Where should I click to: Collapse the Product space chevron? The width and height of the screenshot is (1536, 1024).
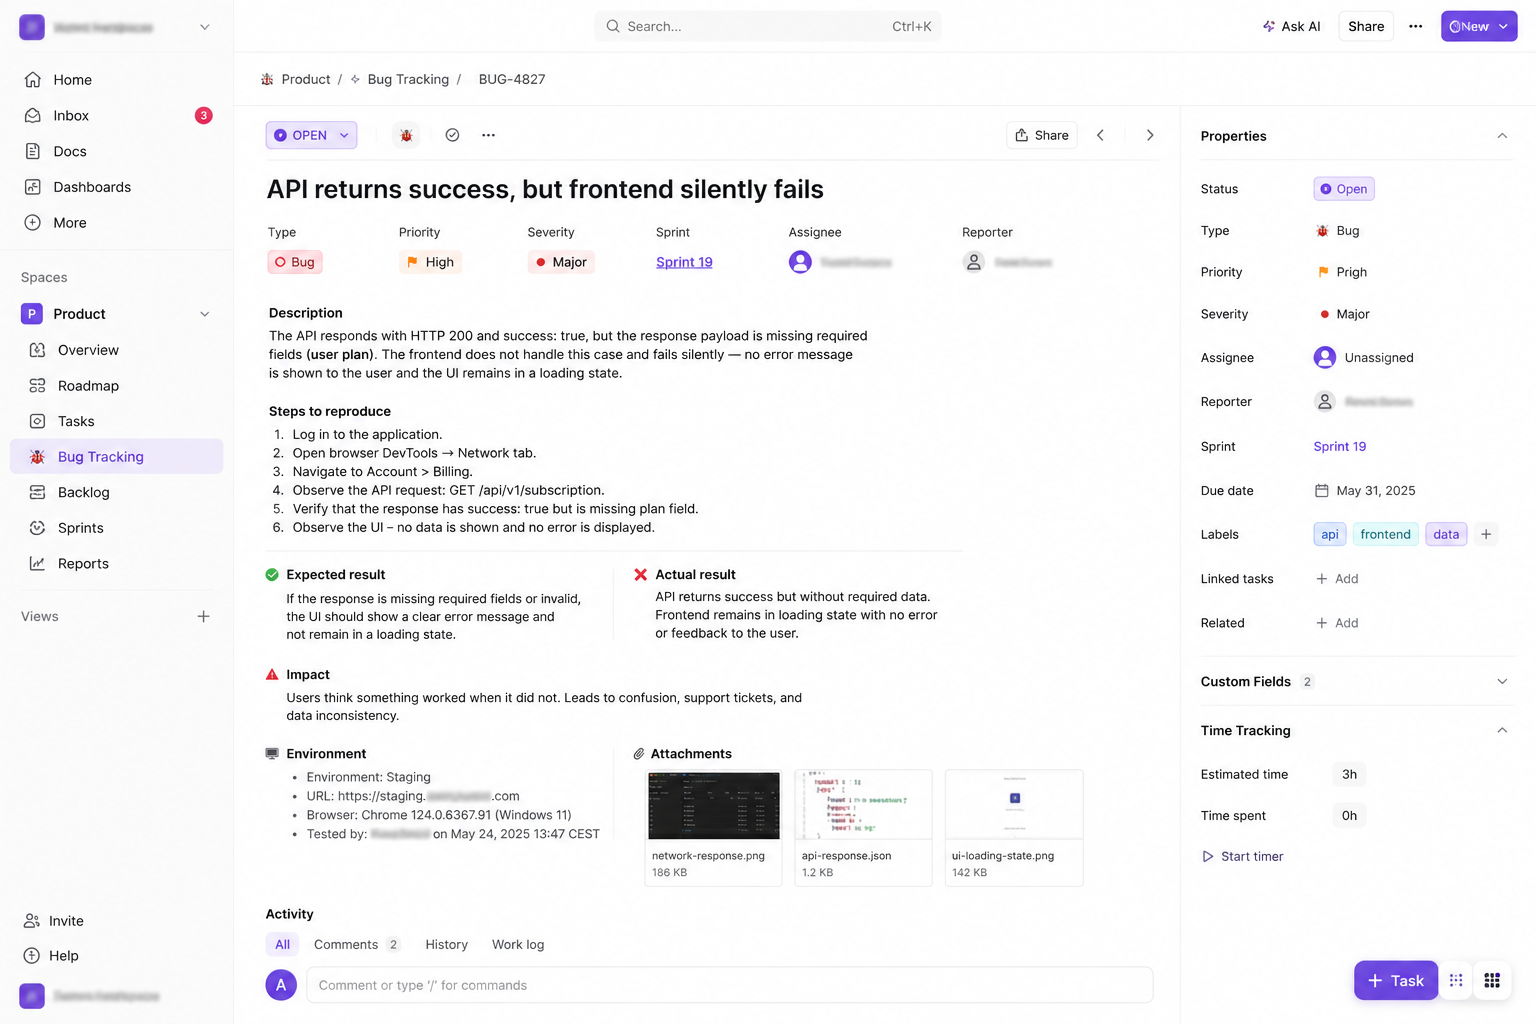(x=205, y=314)
